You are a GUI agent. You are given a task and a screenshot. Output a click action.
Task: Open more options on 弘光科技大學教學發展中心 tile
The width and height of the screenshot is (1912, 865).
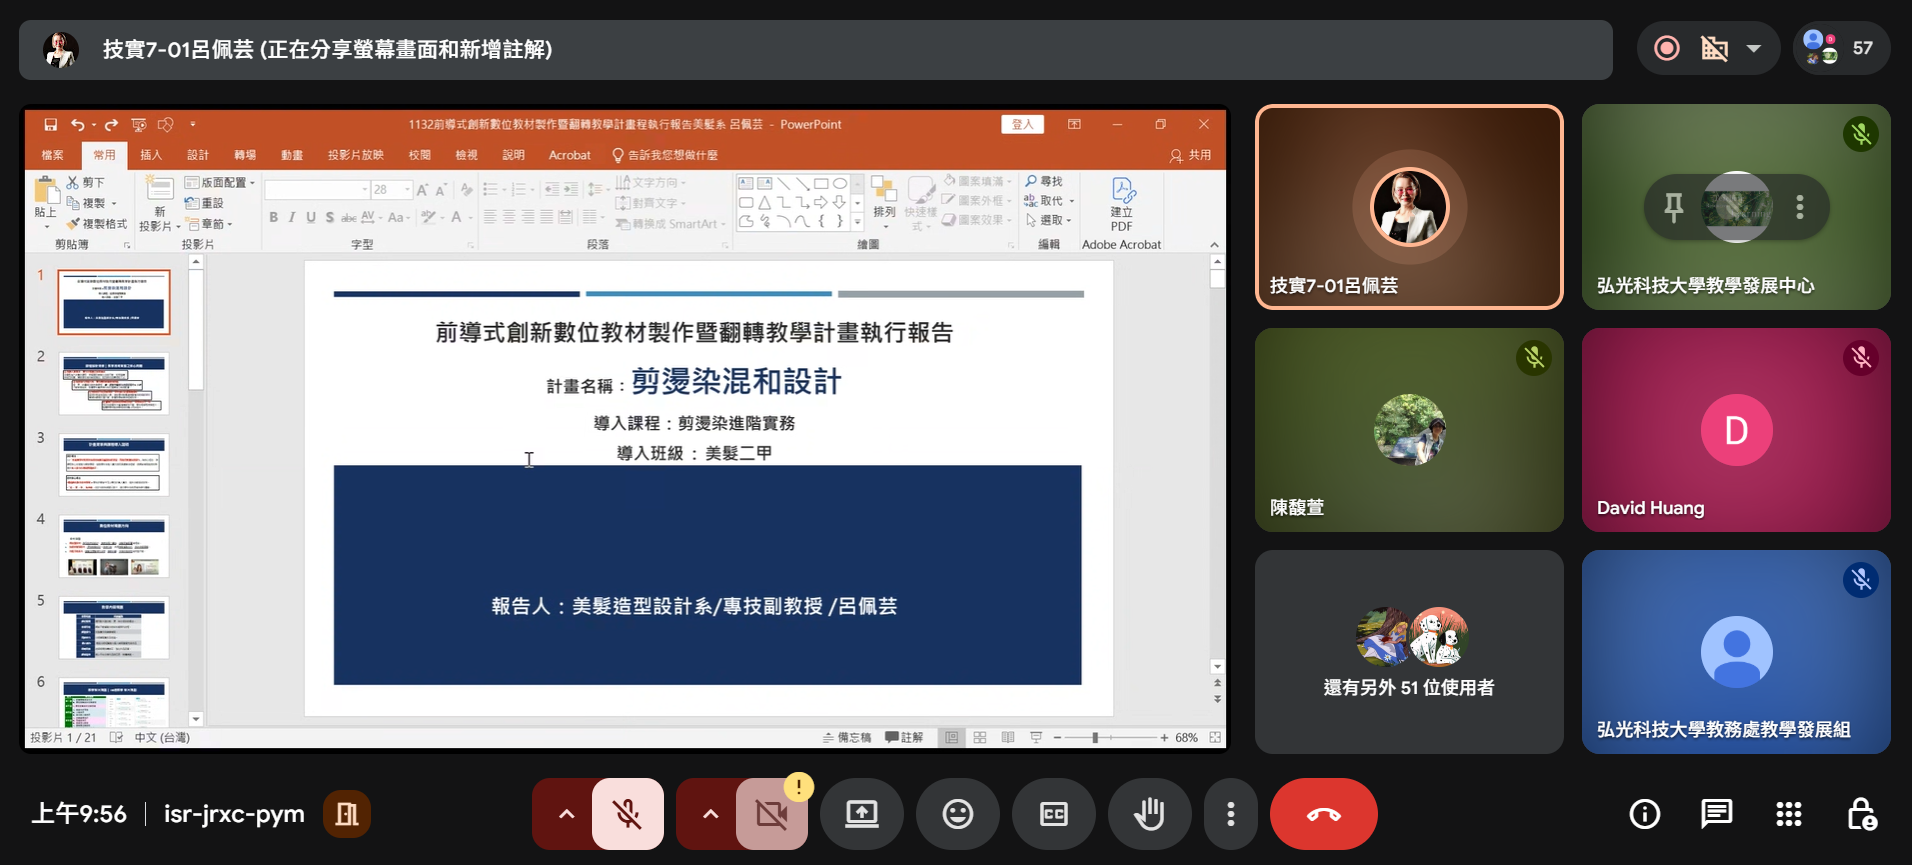1800,207
